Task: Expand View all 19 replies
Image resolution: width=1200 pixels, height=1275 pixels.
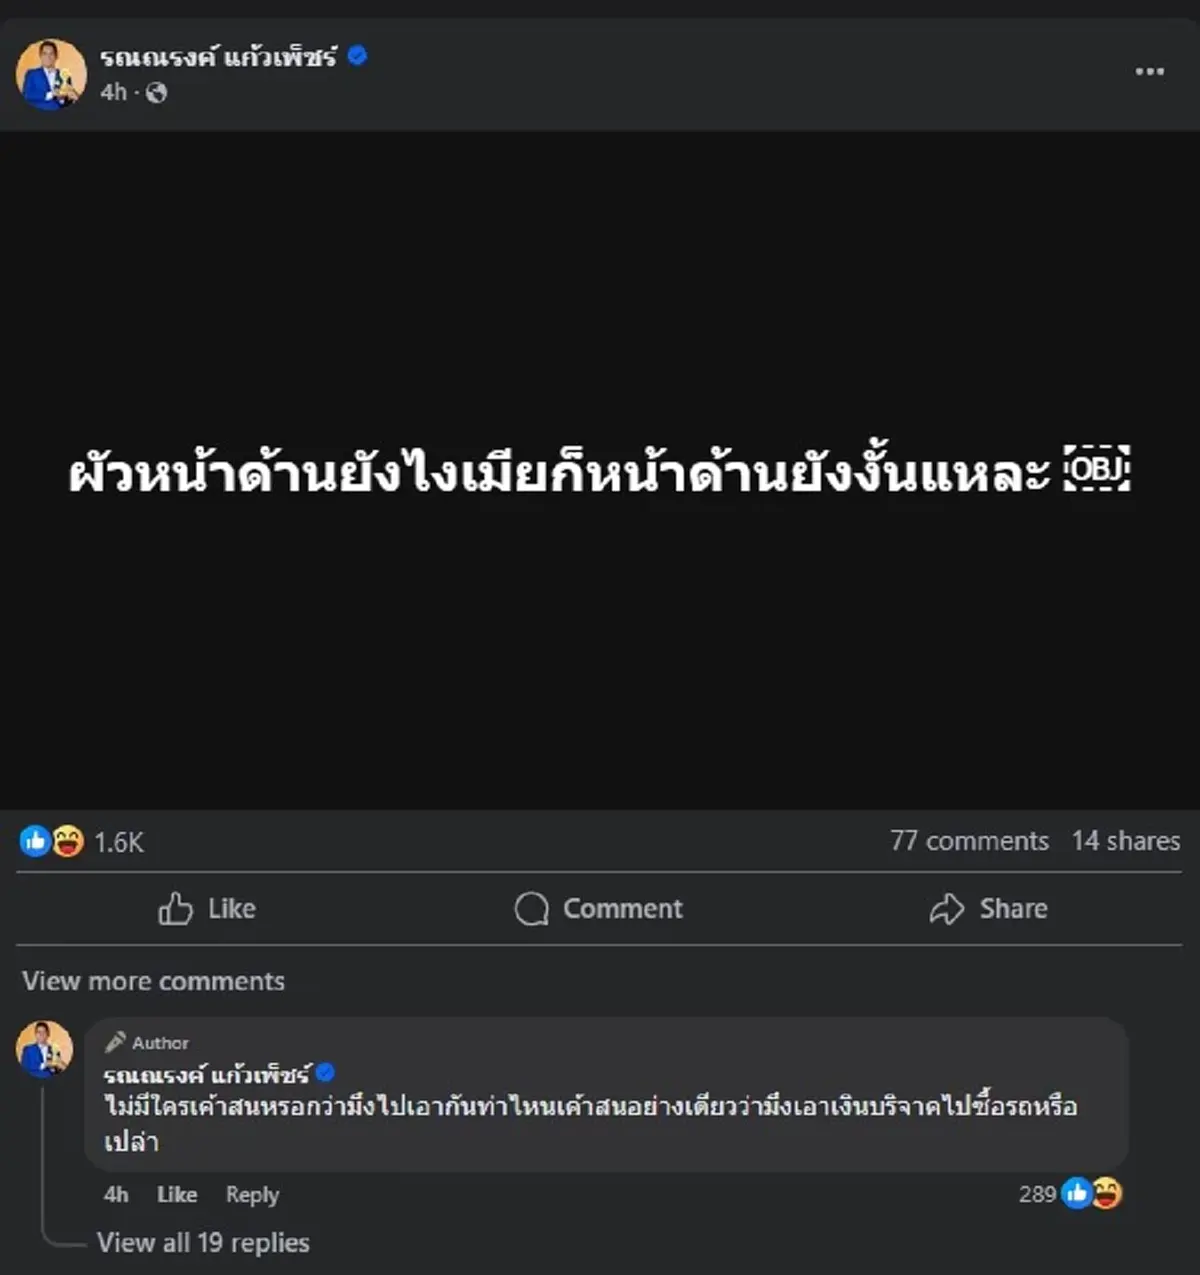Action: coord(202,1242)
